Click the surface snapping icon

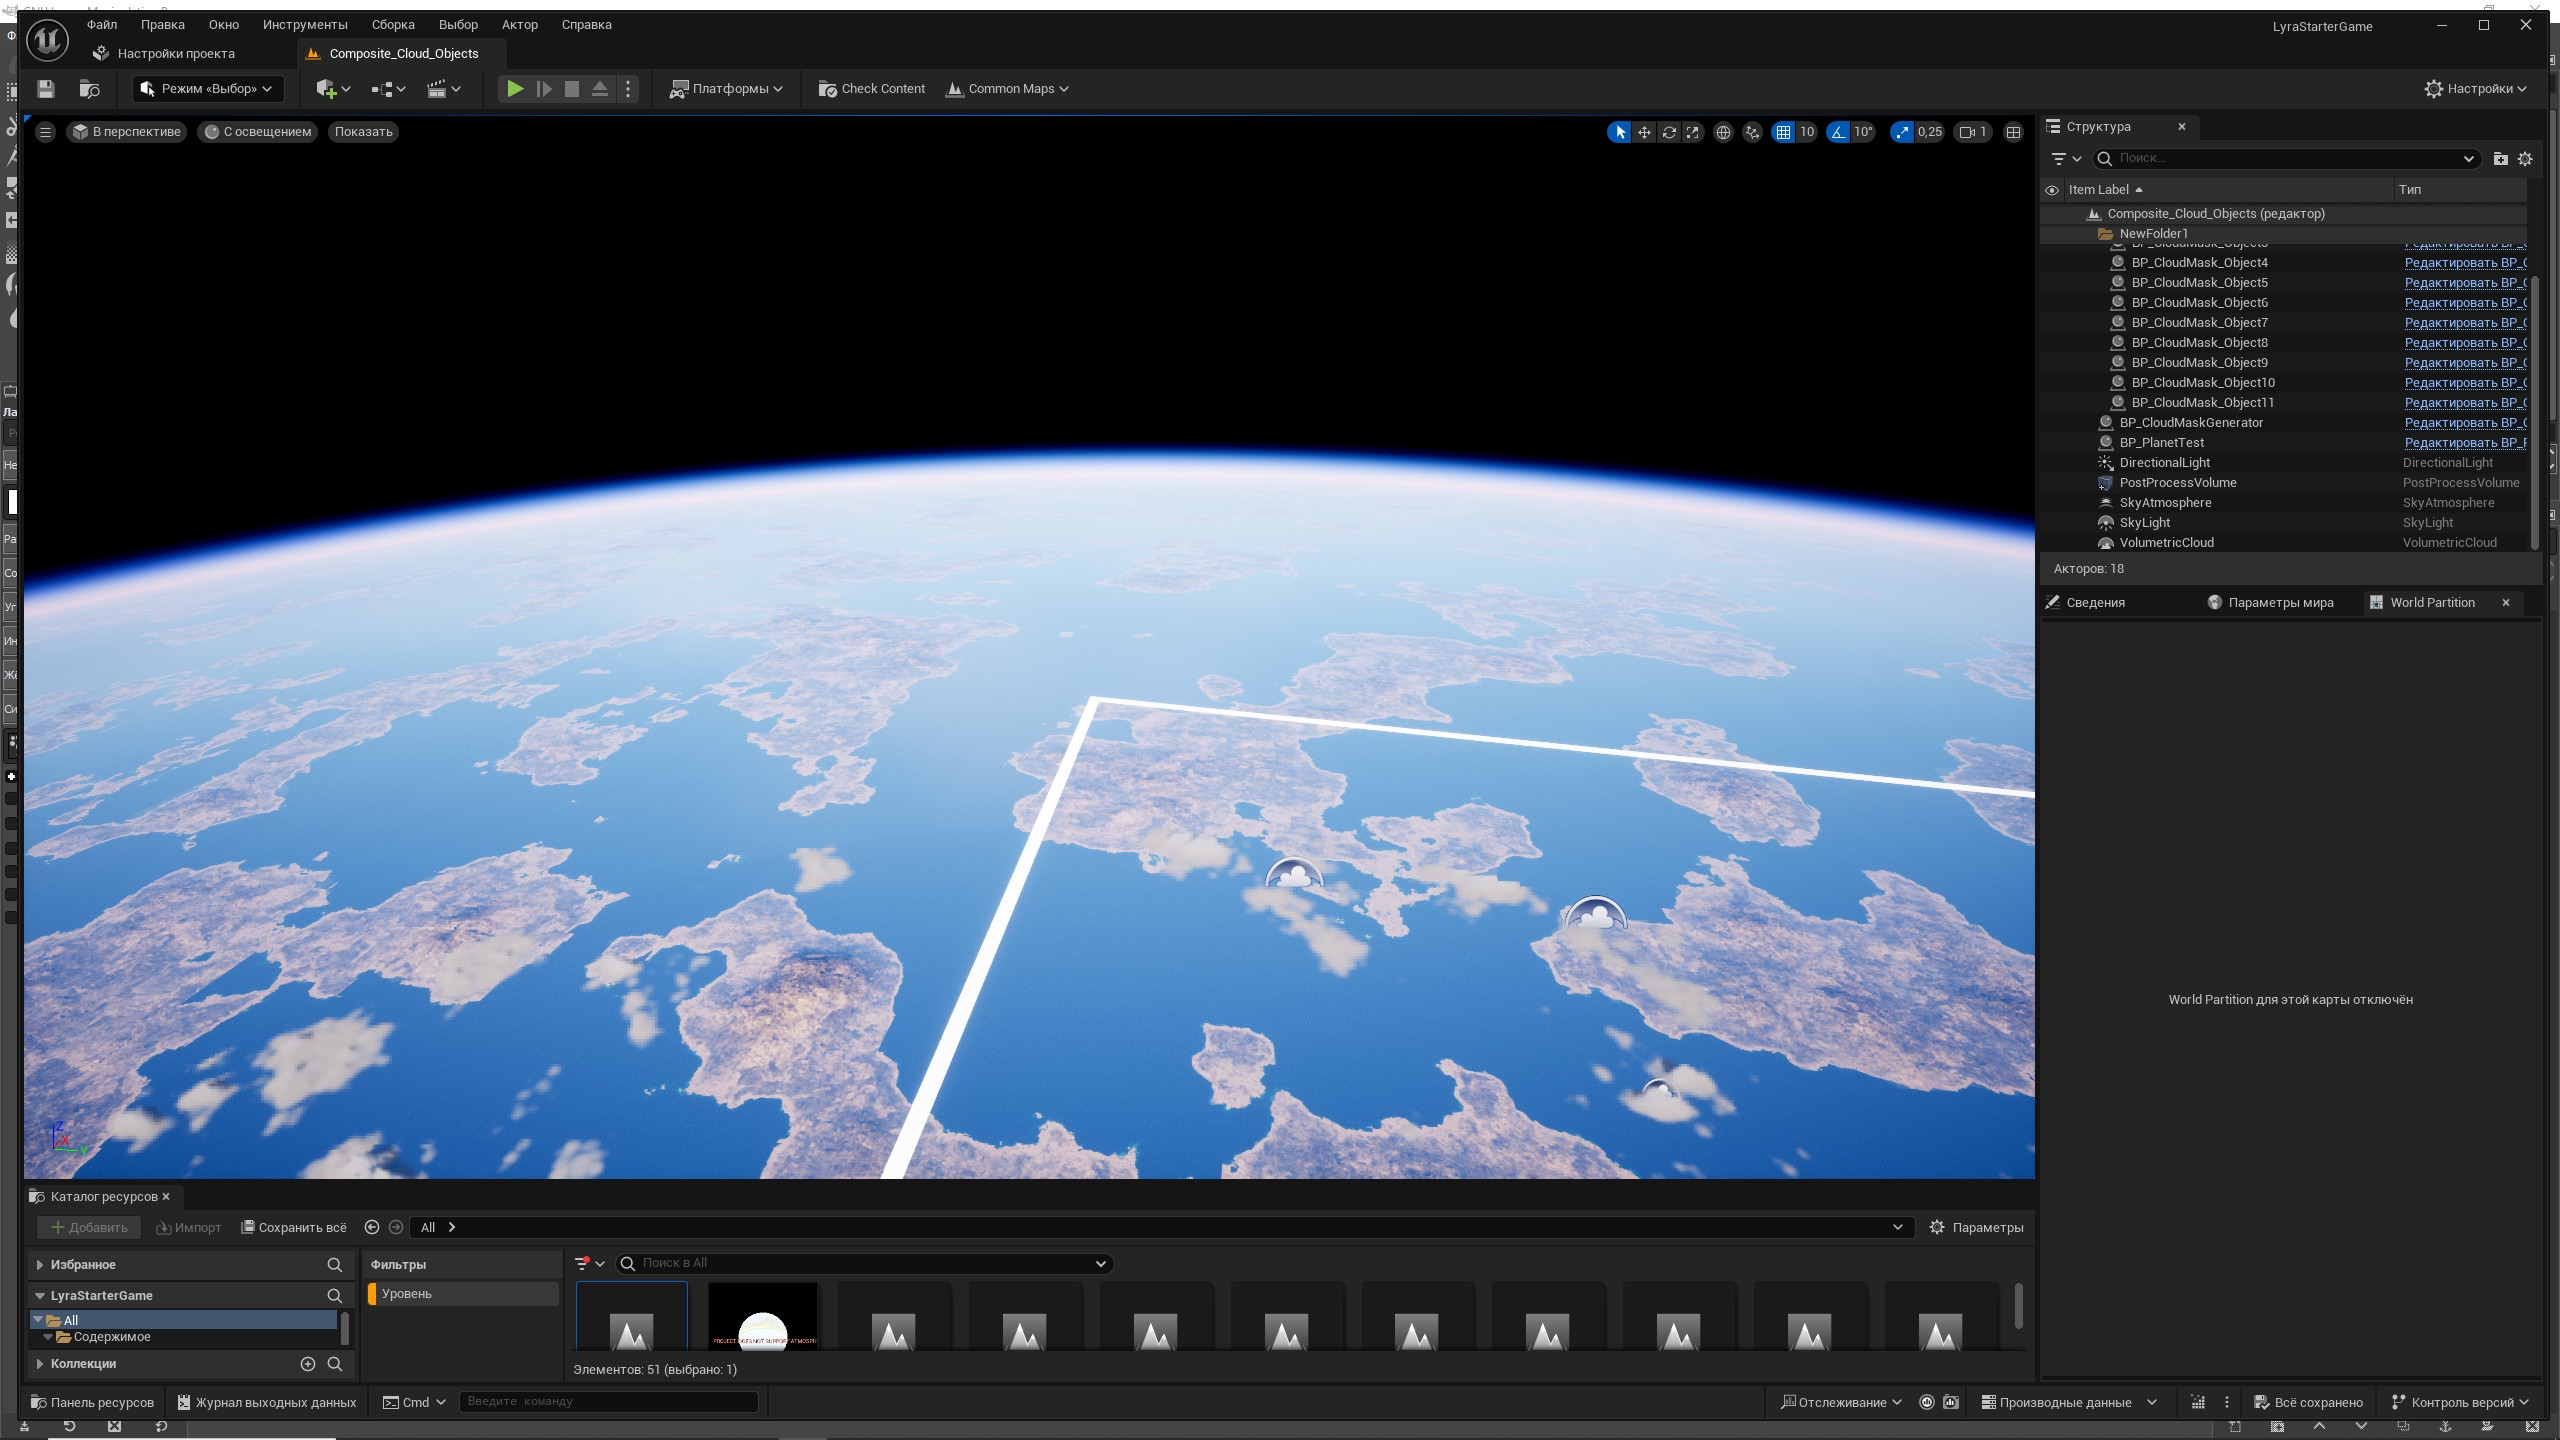tap(1752, 132)
